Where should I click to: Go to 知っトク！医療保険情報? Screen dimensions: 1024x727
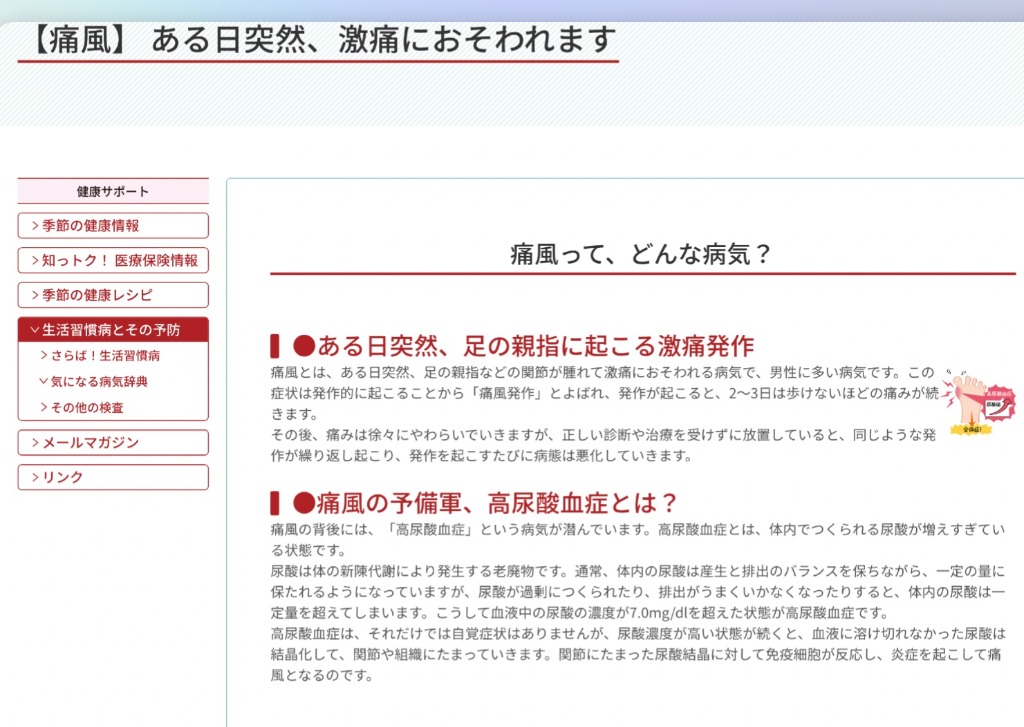119,261
